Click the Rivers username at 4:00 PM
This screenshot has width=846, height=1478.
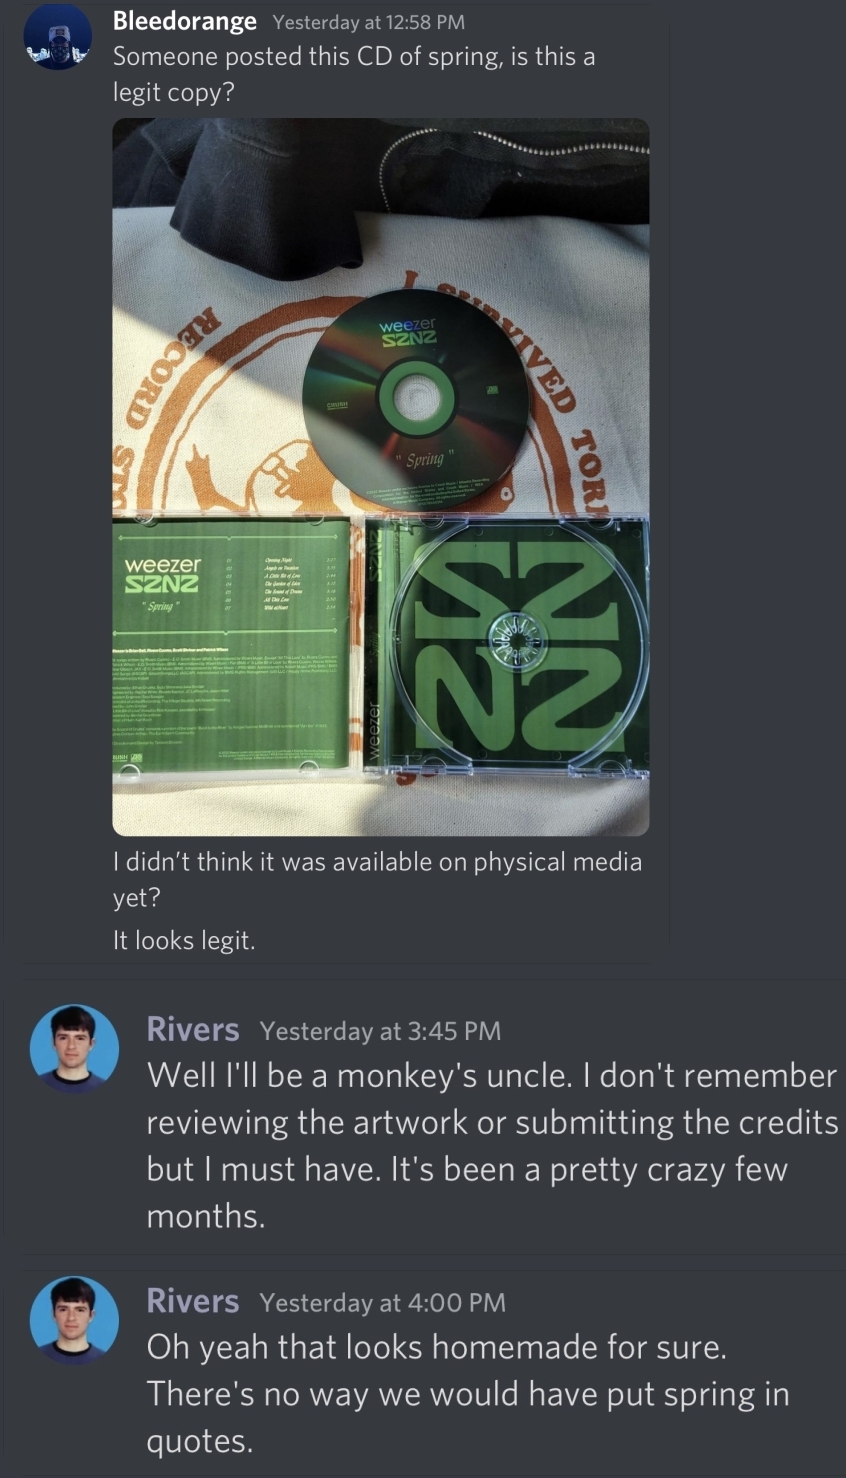click(x=193, y=1300)
